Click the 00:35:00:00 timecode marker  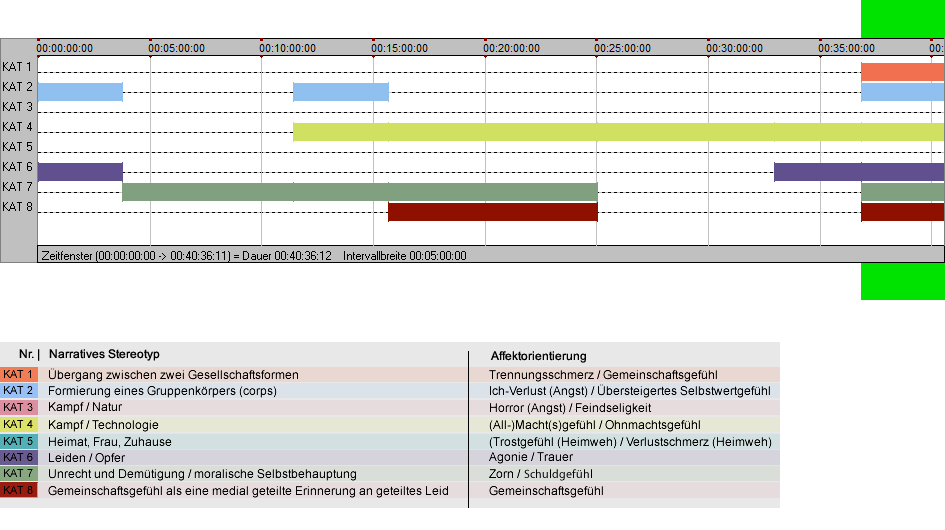click(x=846, y=48)
